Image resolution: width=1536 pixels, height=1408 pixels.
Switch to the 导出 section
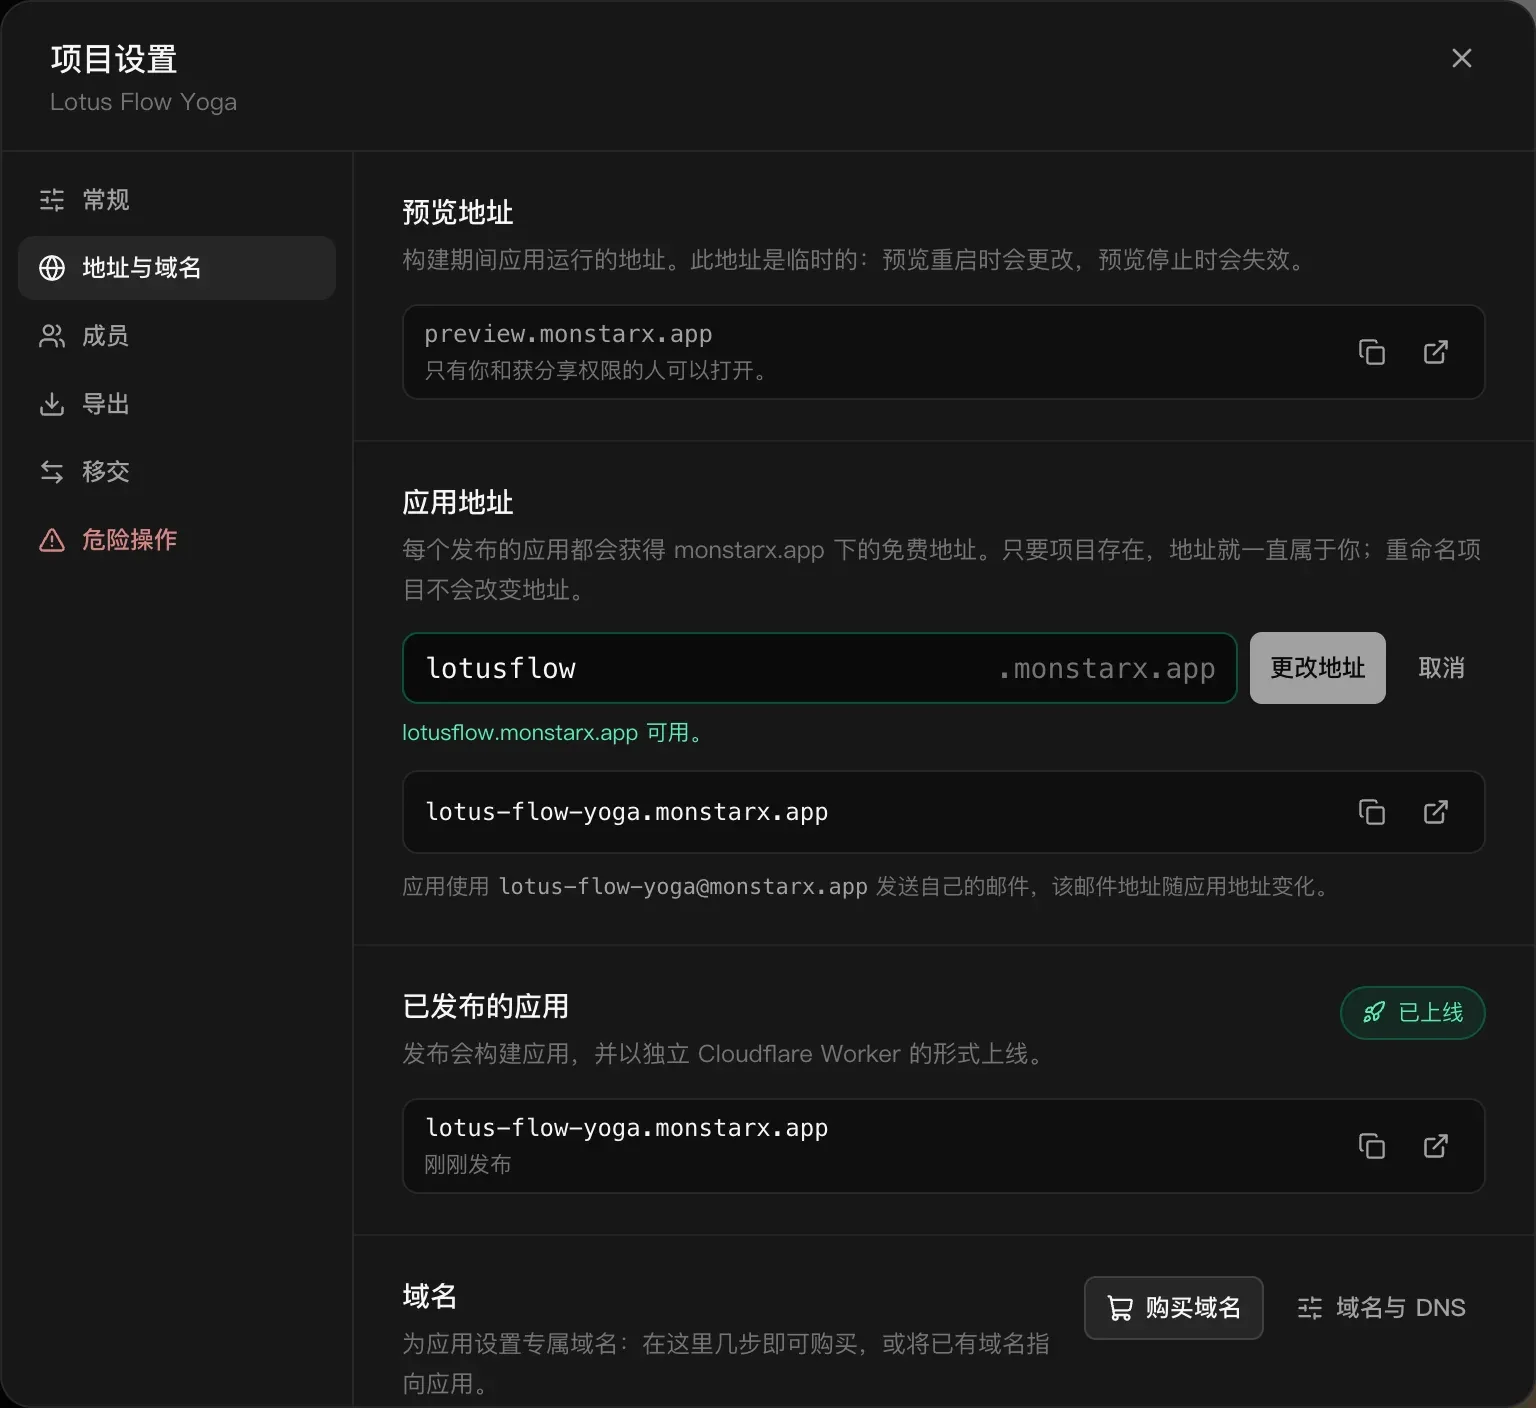[177, 404]
